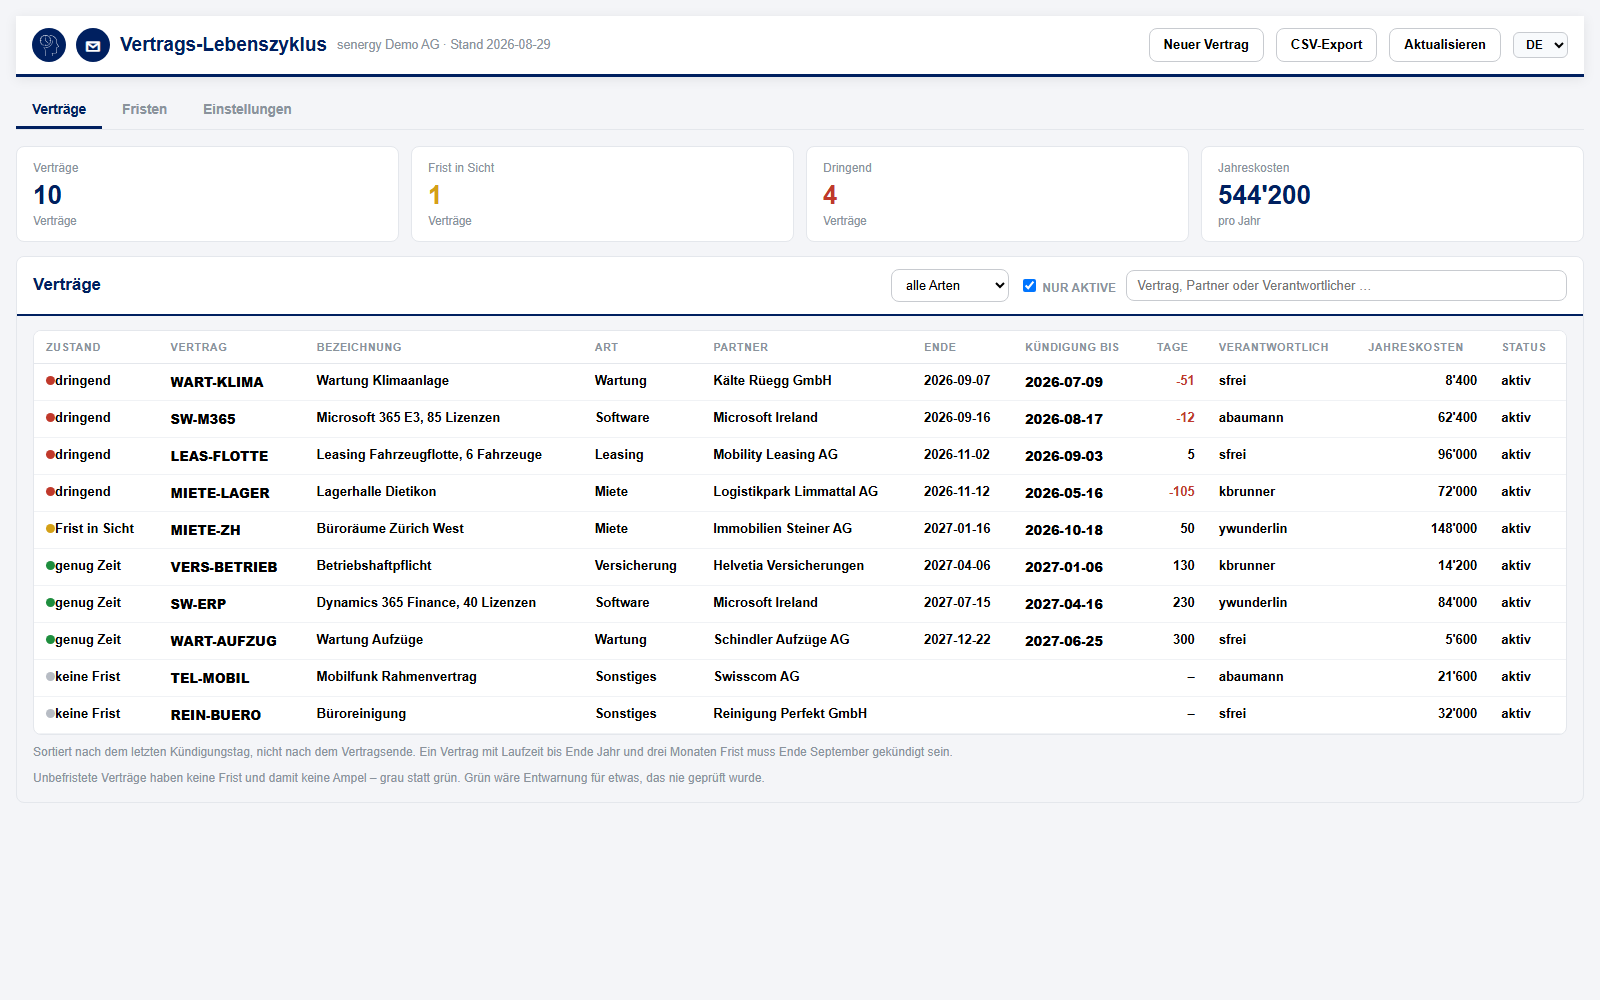Click deadline date 2026-10-18
The width and height of the screenshot is (1600, 1000).
click(1064, 530)
